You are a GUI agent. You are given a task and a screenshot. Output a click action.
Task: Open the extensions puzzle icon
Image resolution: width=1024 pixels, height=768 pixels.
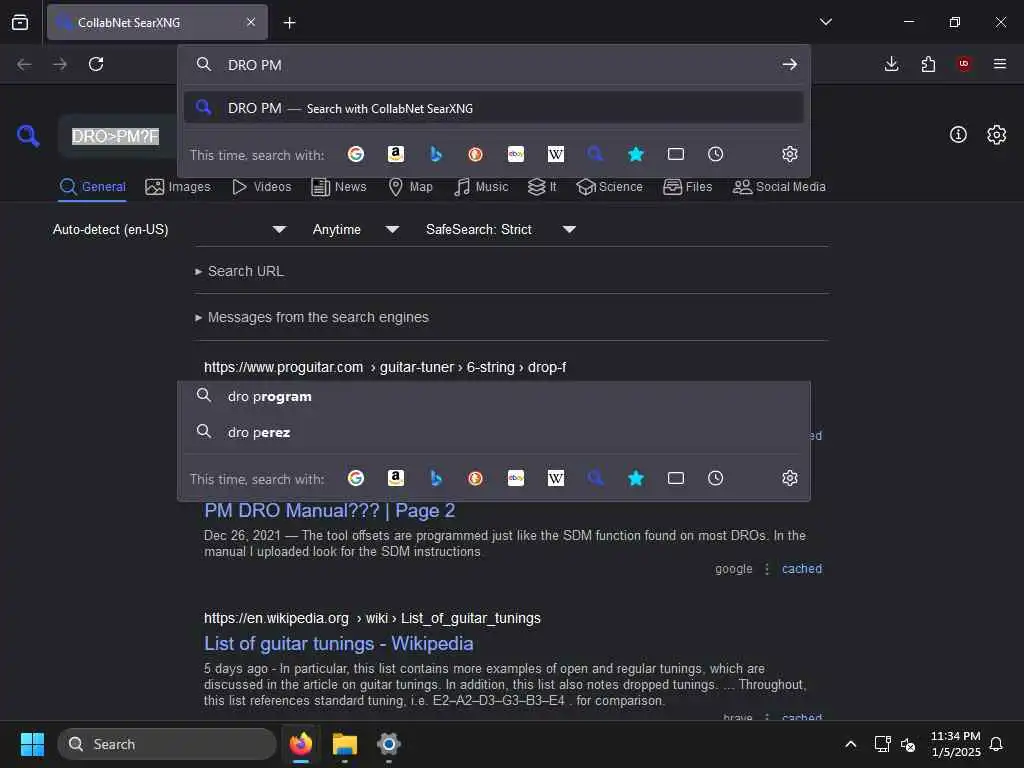pos(928,64)
